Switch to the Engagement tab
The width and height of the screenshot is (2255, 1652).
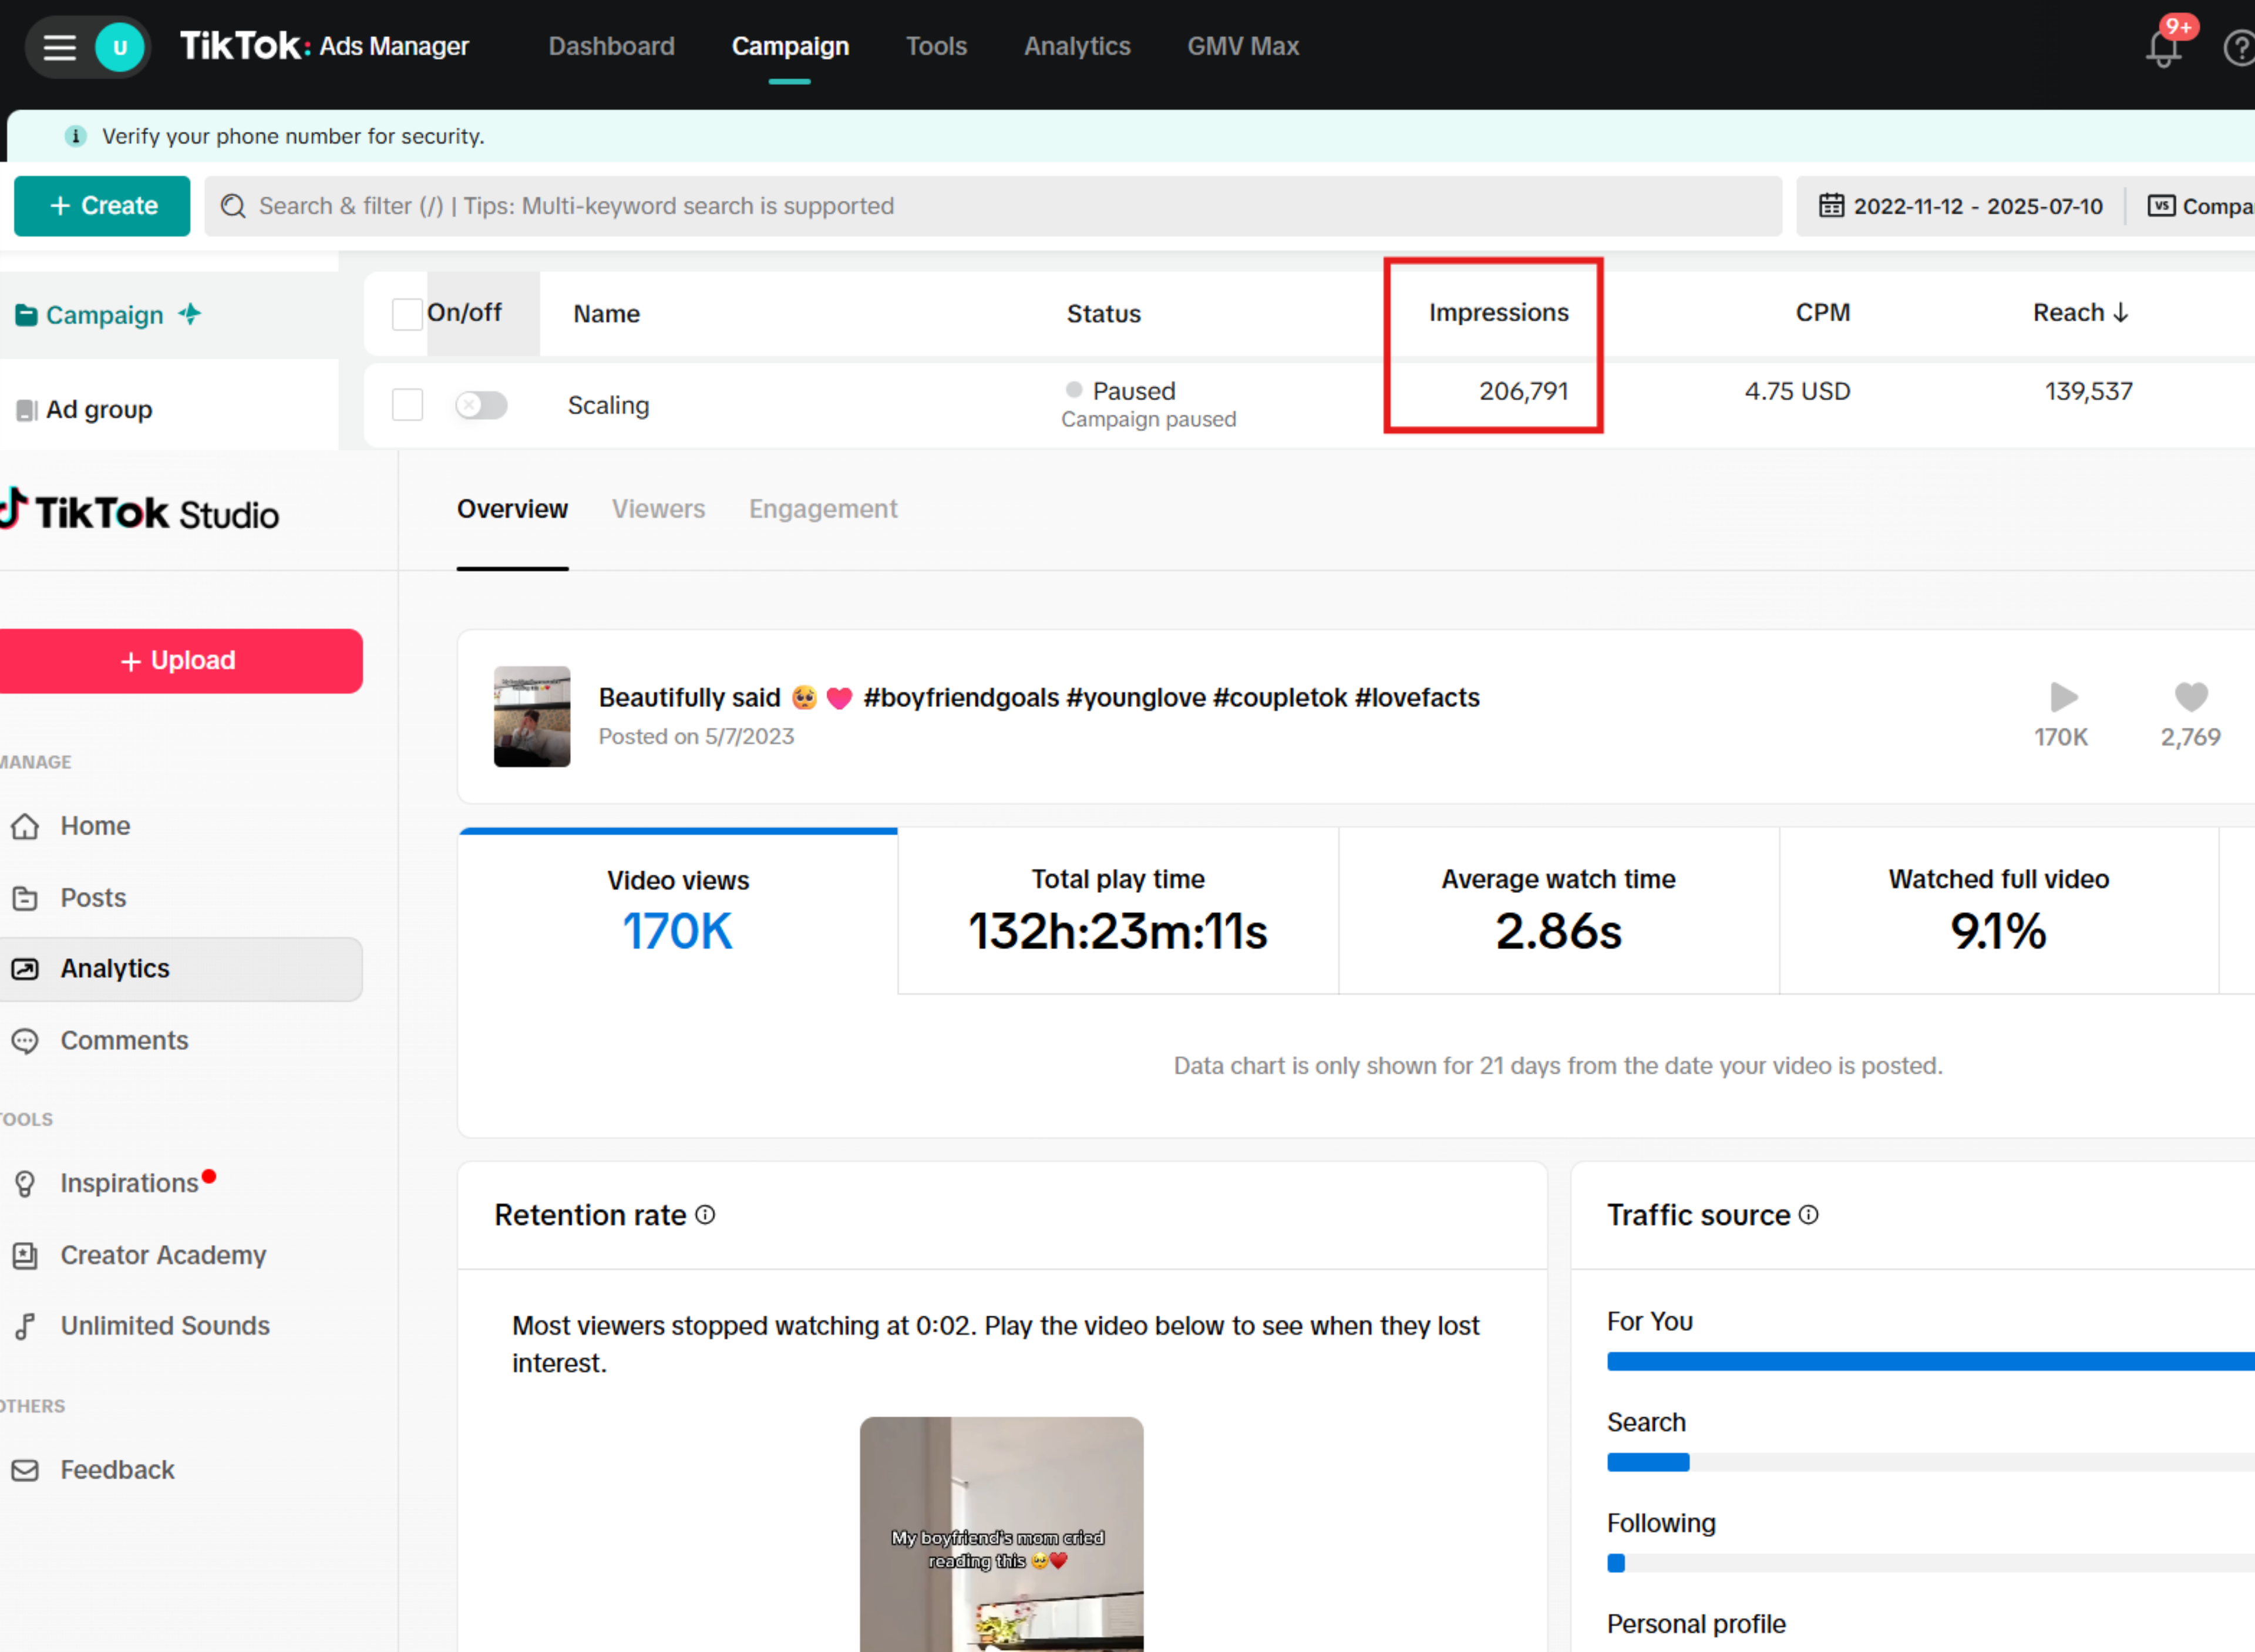(823, 509)
